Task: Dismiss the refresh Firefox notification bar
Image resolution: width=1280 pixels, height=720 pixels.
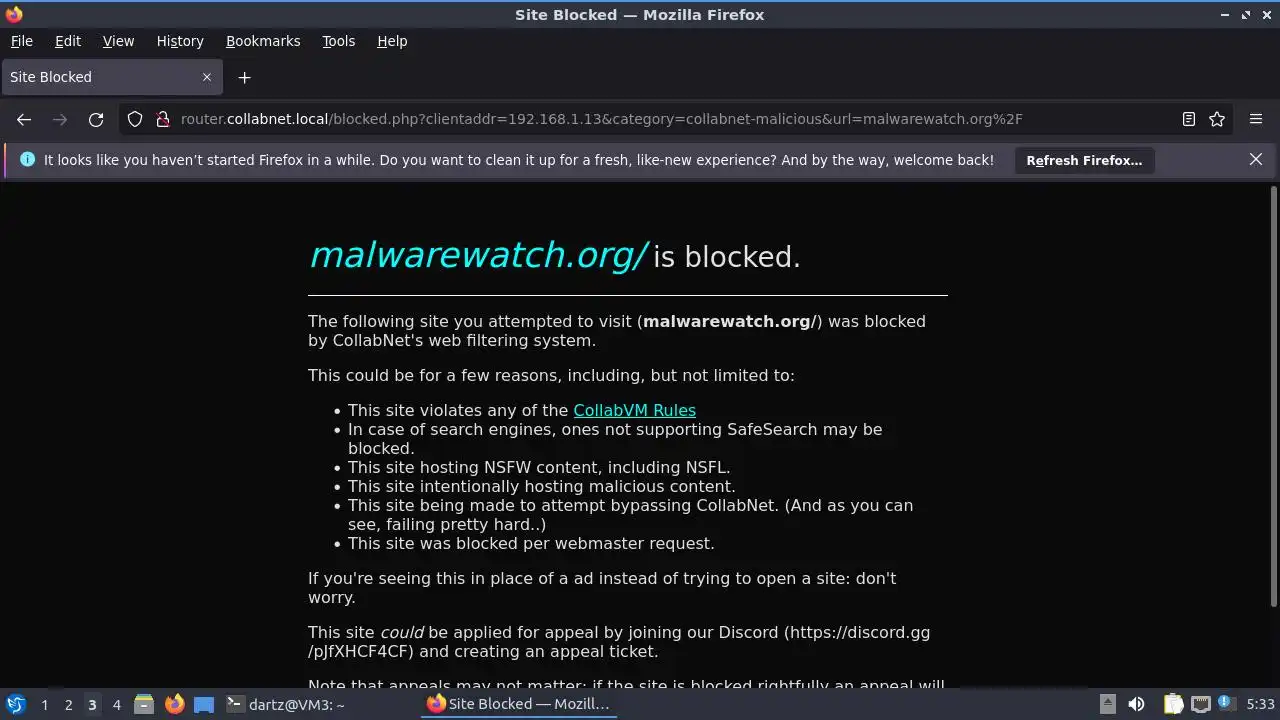Action: (x=1256, y=160)
